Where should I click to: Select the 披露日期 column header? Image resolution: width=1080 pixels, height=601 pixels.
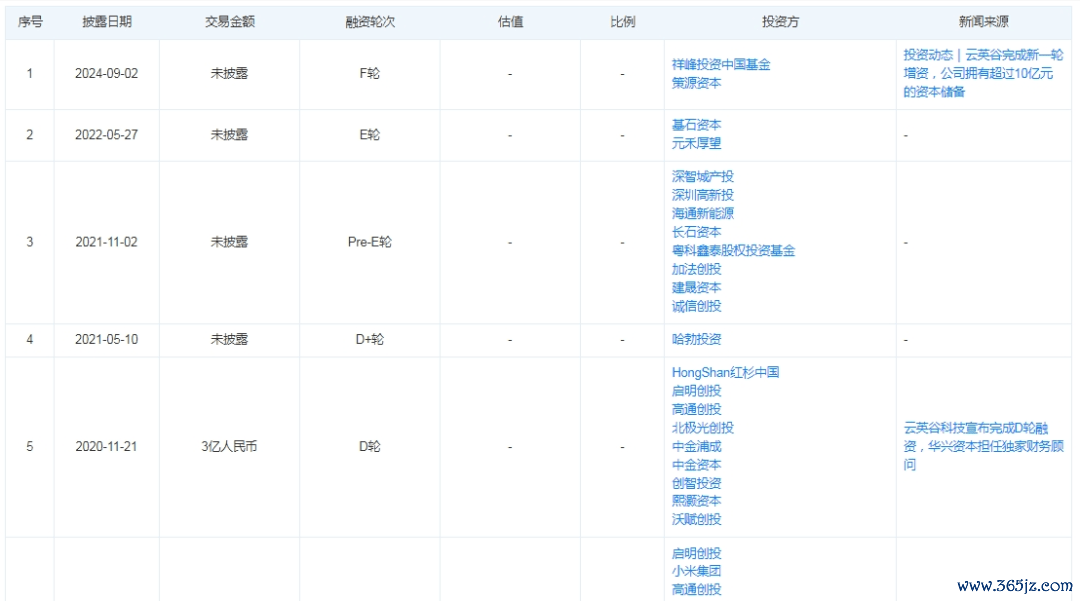tap(107, 22)
